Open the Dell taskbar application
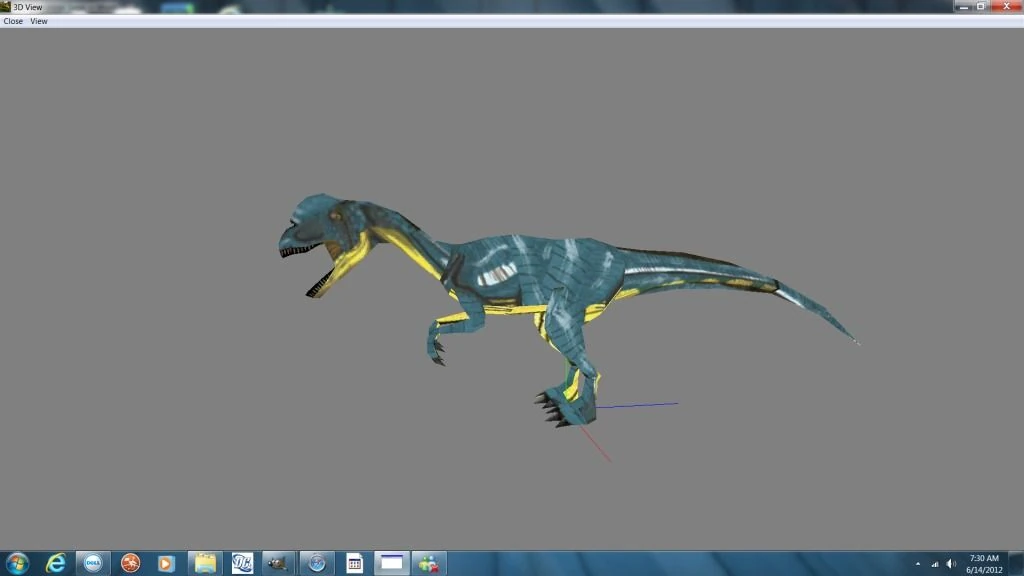This screenshot has height=576, width=1024. click(x=93, y=563)
